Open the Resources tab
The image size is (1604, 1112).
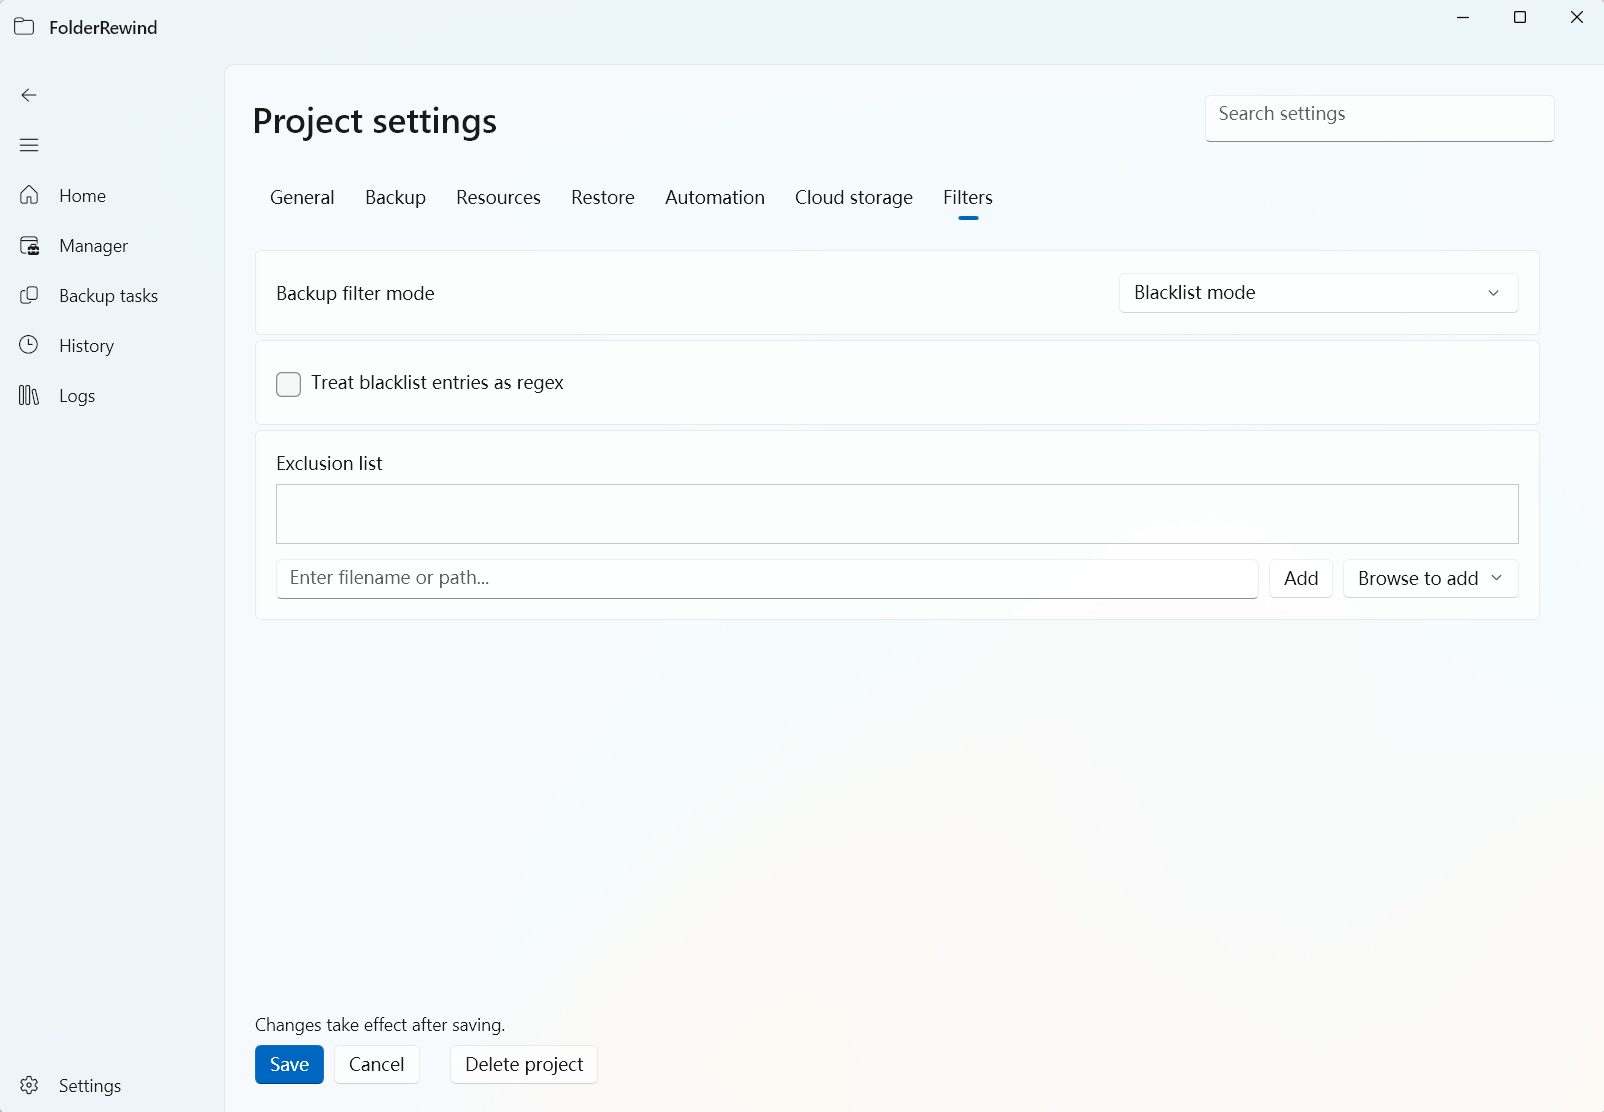coord(498,197)
